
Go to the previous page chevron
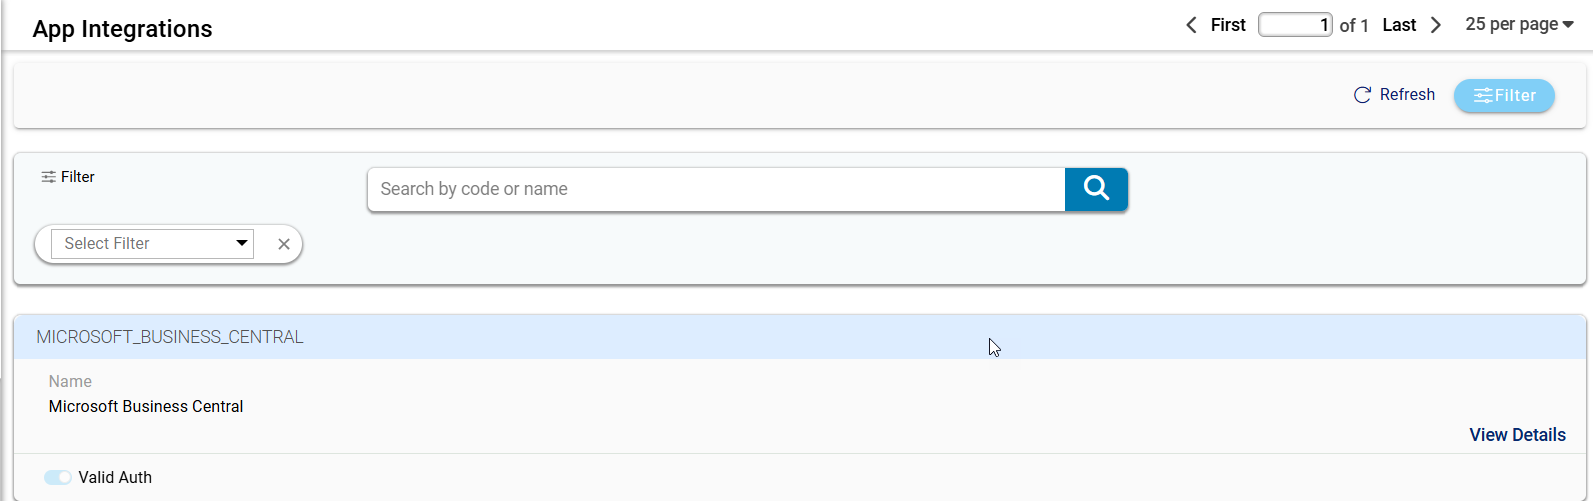1191,25
